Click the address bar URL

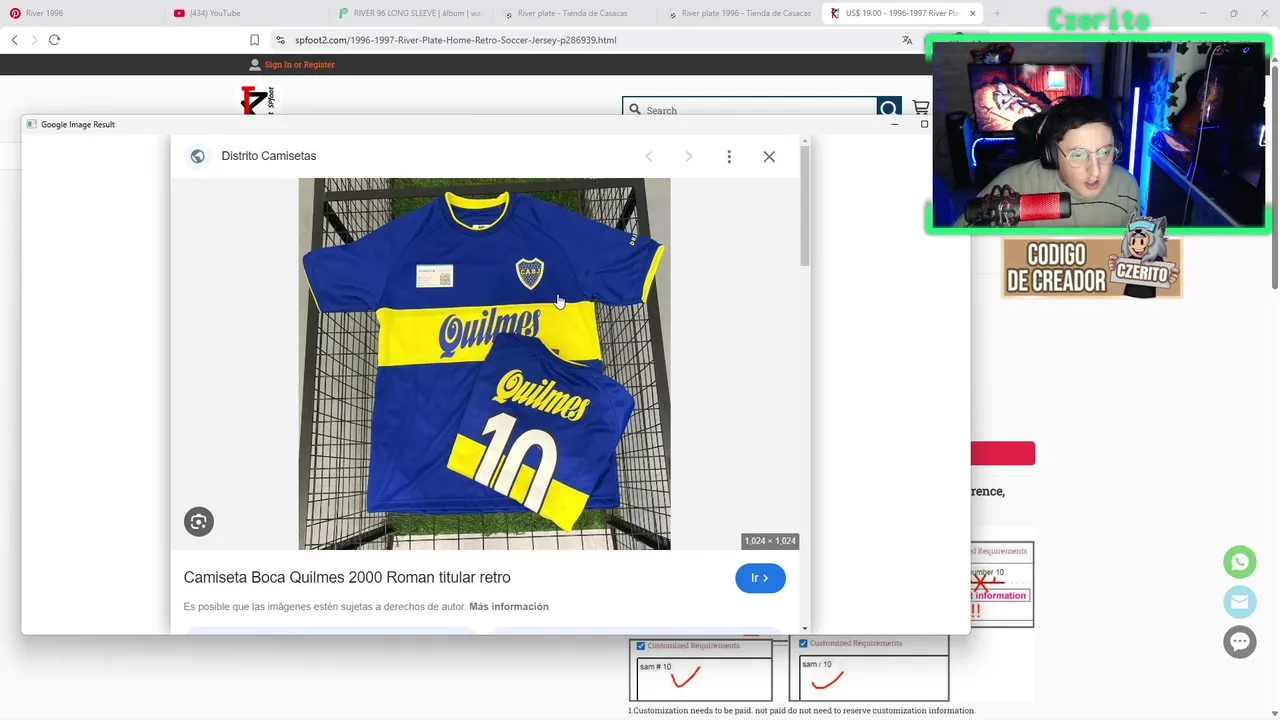click(456, 40)
